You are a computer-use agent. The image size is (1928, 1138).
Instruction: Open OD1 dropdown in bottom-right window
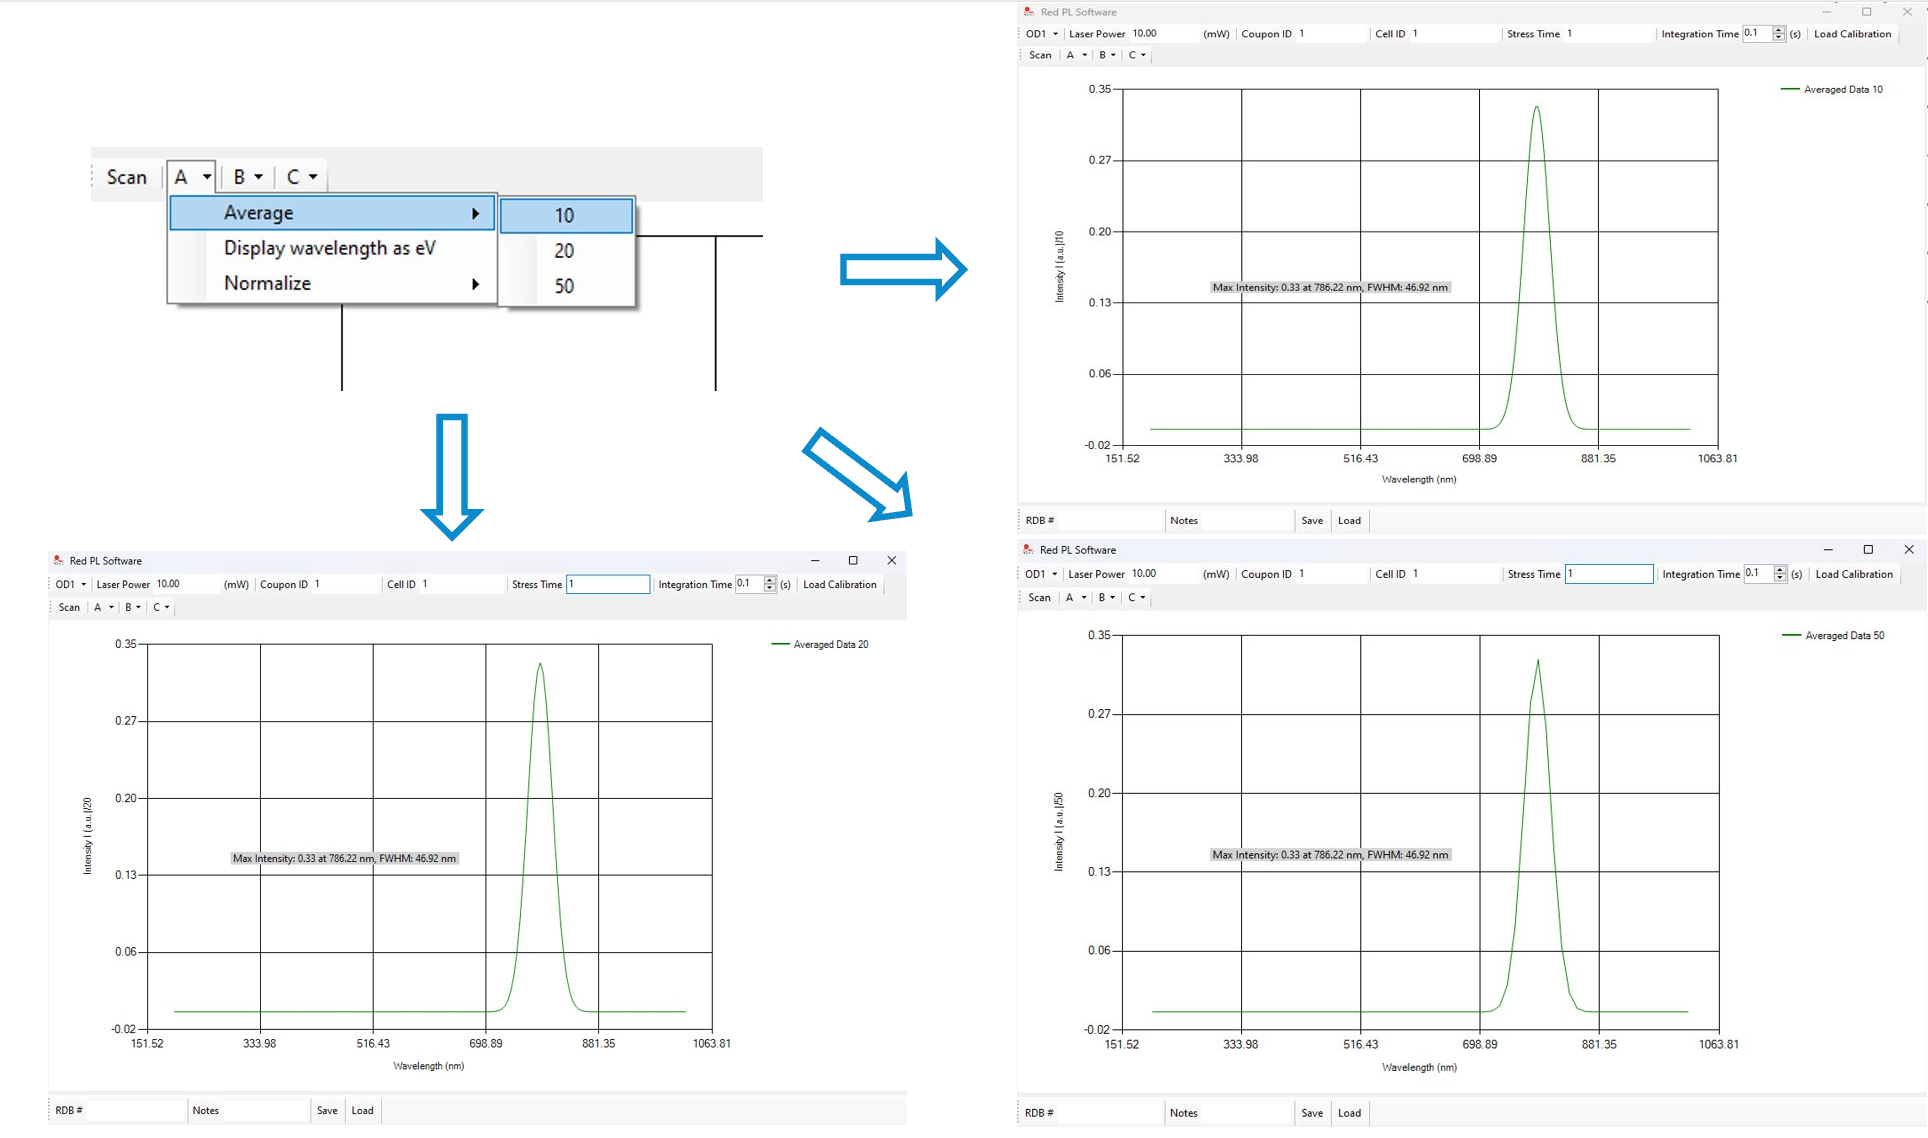point(1042,574)
